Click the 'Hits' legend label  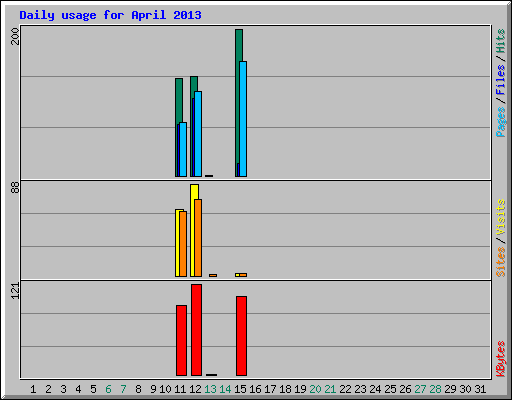[501, 41]
